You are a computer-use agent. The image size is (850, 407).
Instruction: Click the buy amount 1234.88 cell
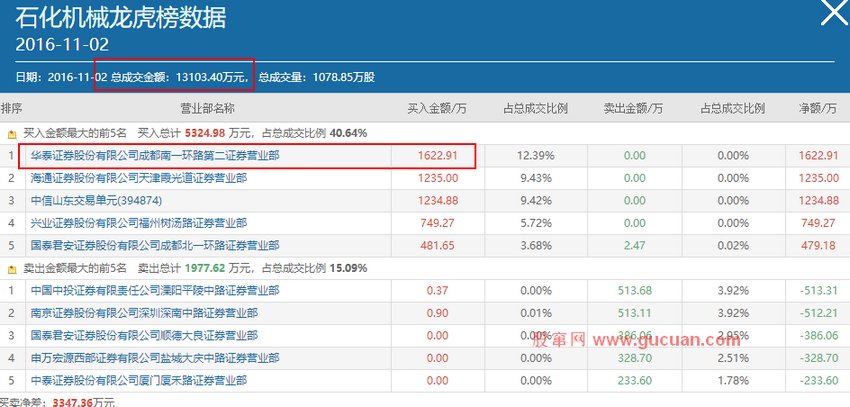click(437, 201)
